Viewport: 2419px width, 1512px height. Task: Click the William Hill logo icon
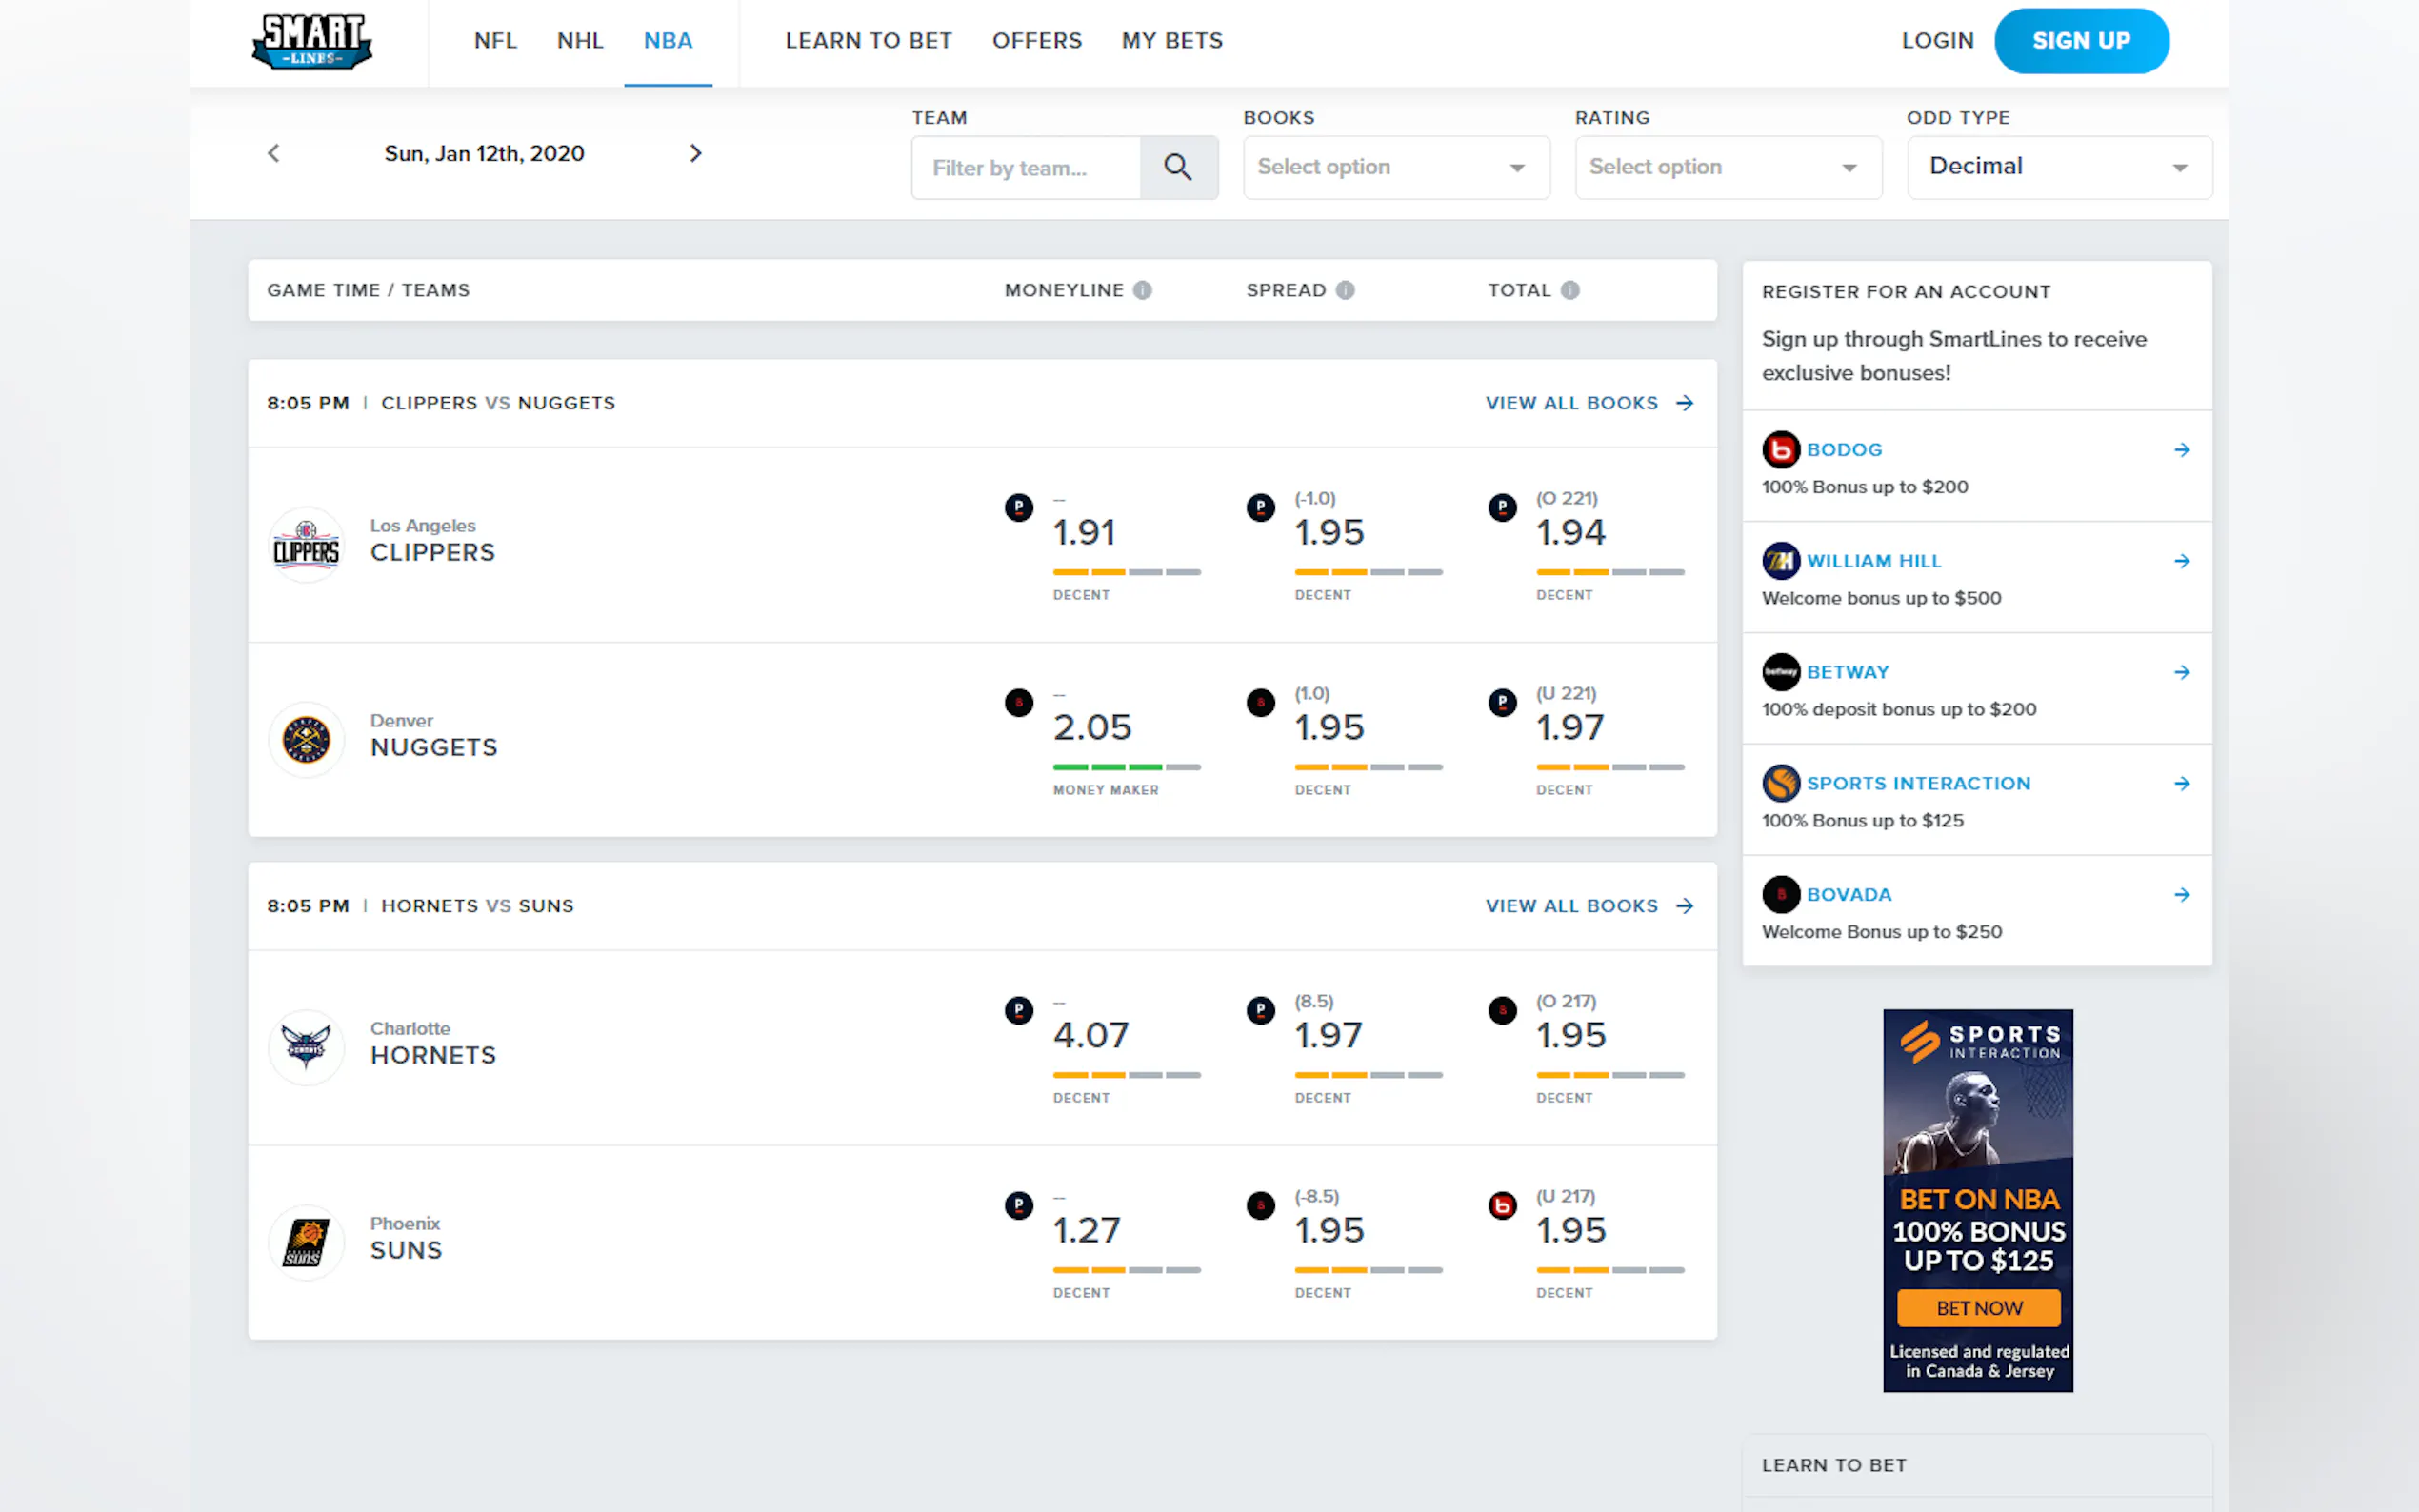pos(1780,561)
